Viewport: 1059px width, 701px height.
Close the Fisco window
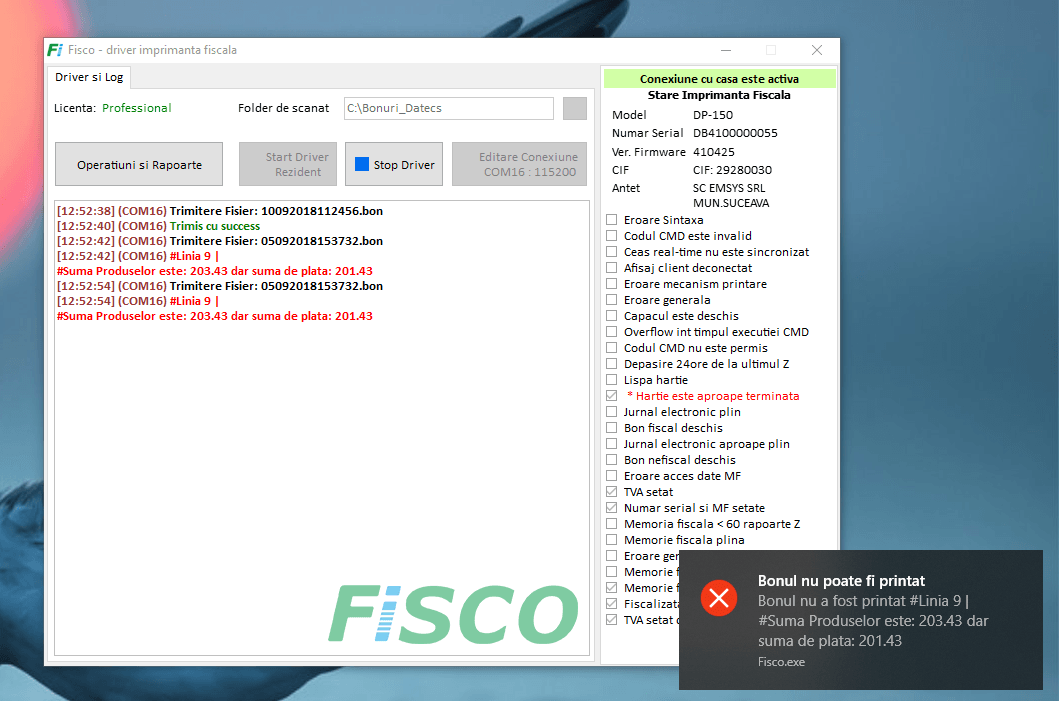pos(817,50)
